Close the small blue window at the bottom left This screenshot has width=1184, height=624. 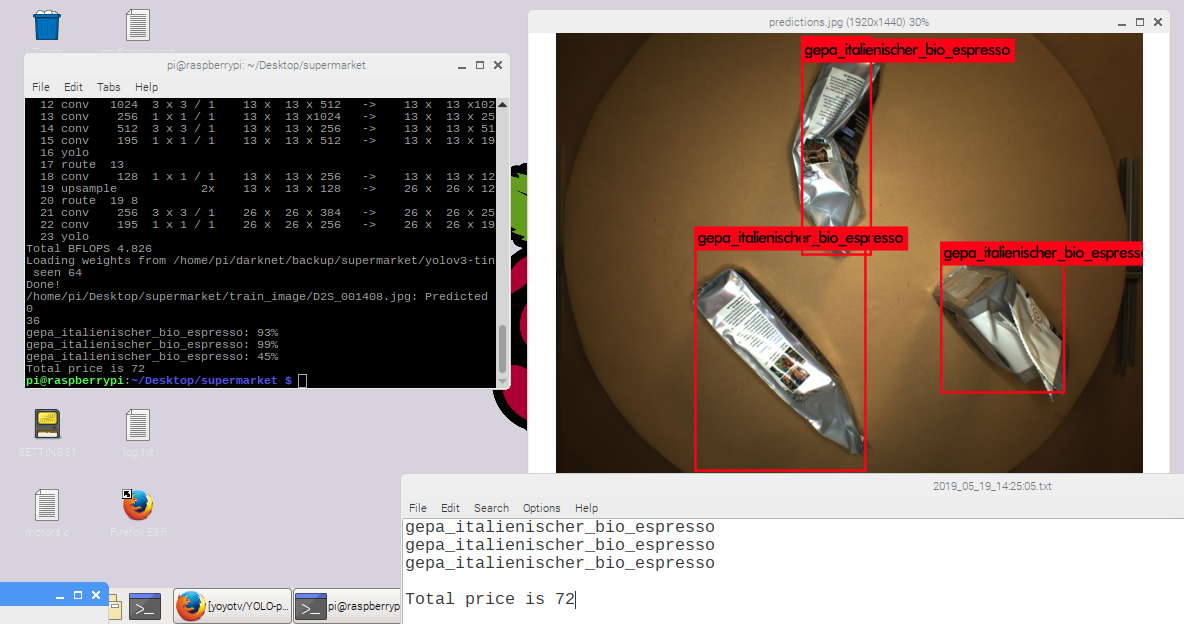click(96, 596)
